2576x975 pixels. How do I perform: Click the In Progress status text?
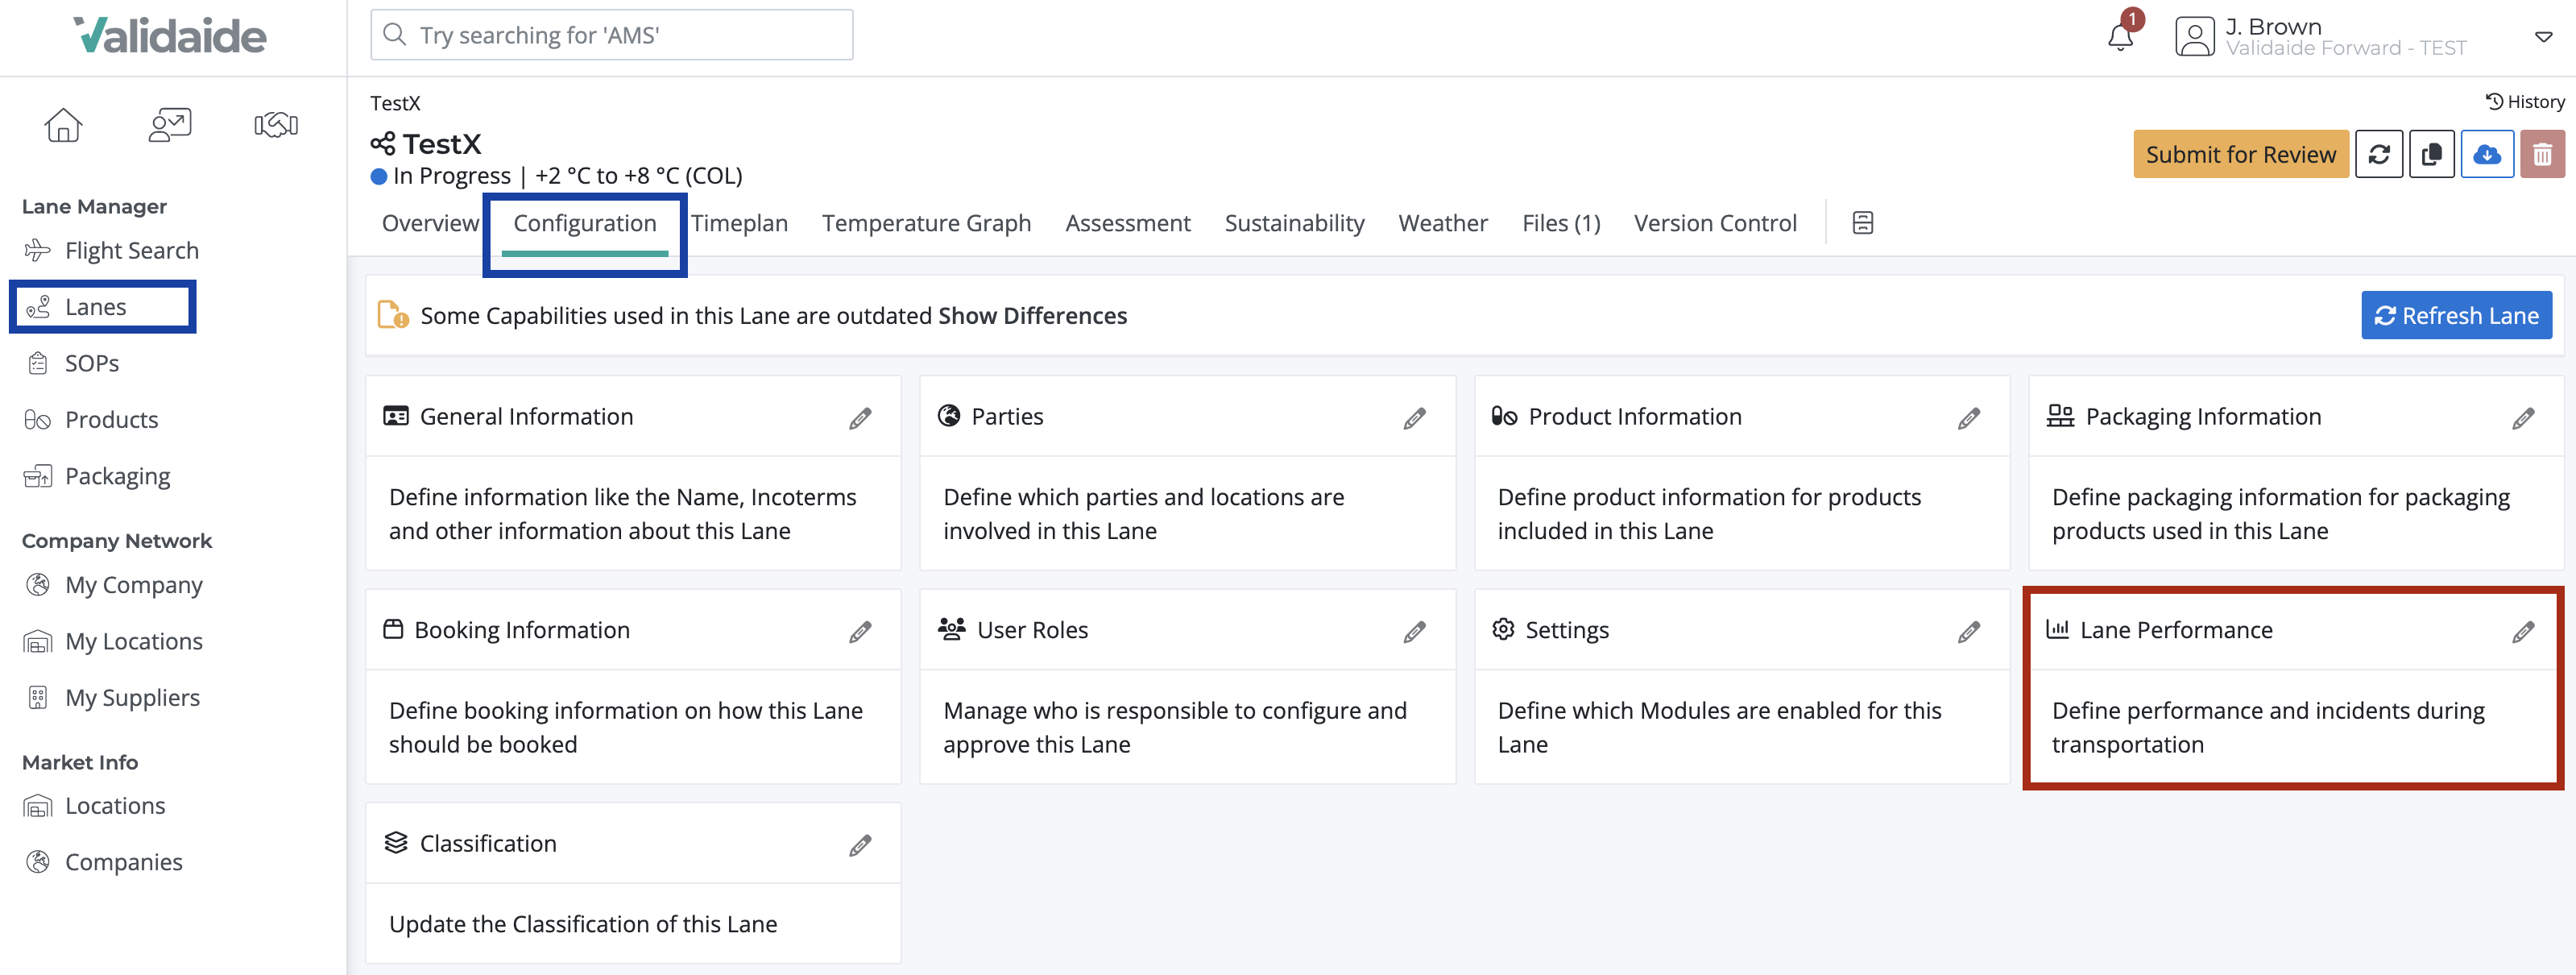pyautogui.click(x=452, y=176)
